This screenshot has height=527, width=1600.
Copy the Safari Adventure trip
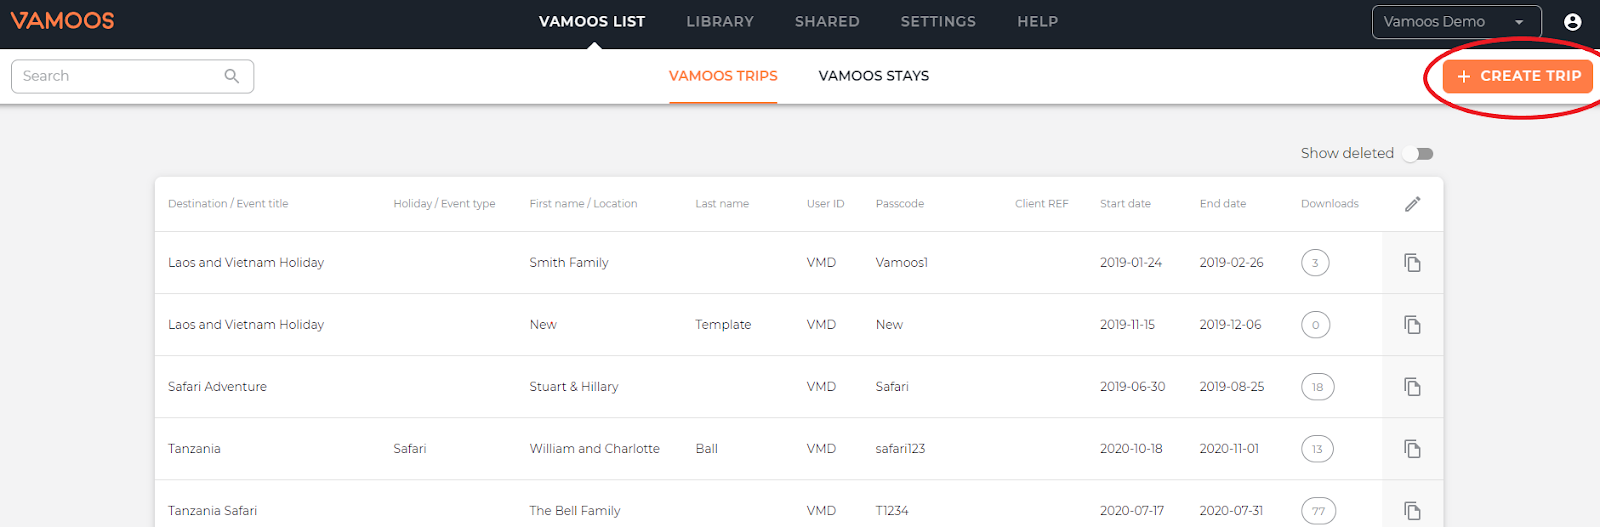pos(1412,387)
